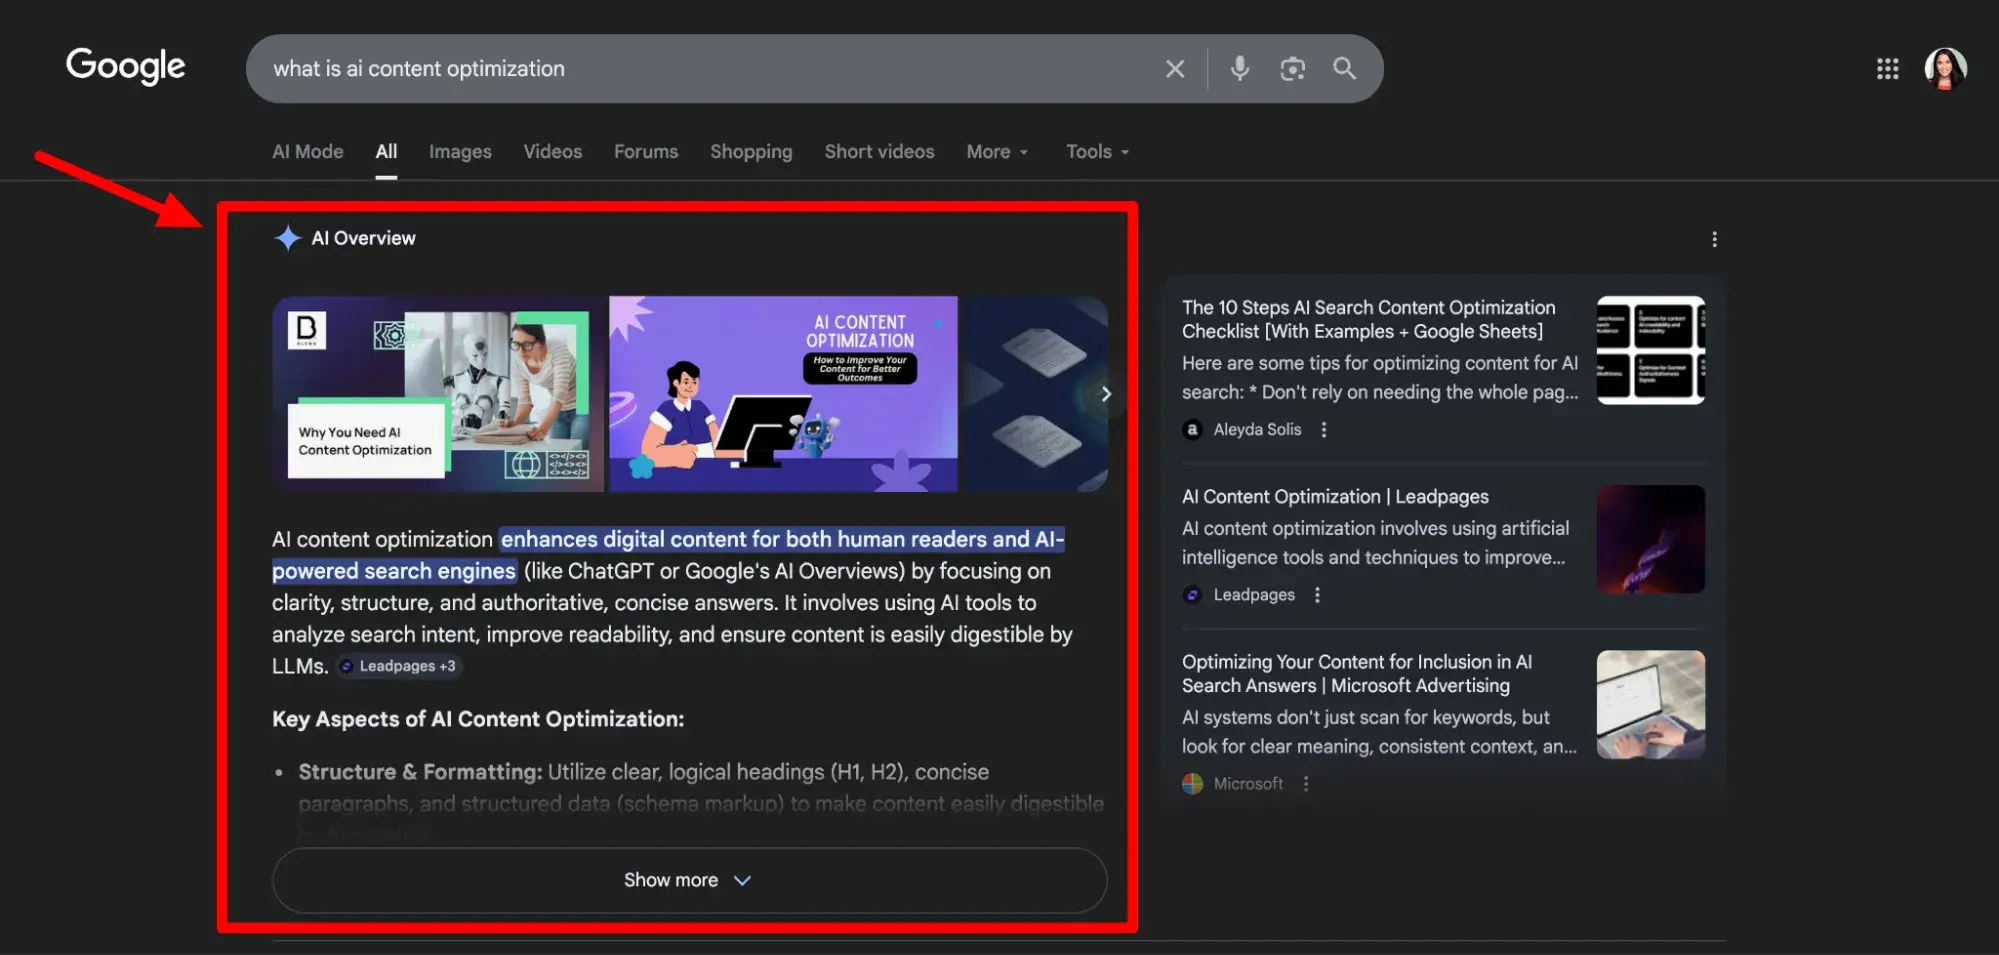Expand the Show more section
The image size is (1999, 955).
point(687,880)
